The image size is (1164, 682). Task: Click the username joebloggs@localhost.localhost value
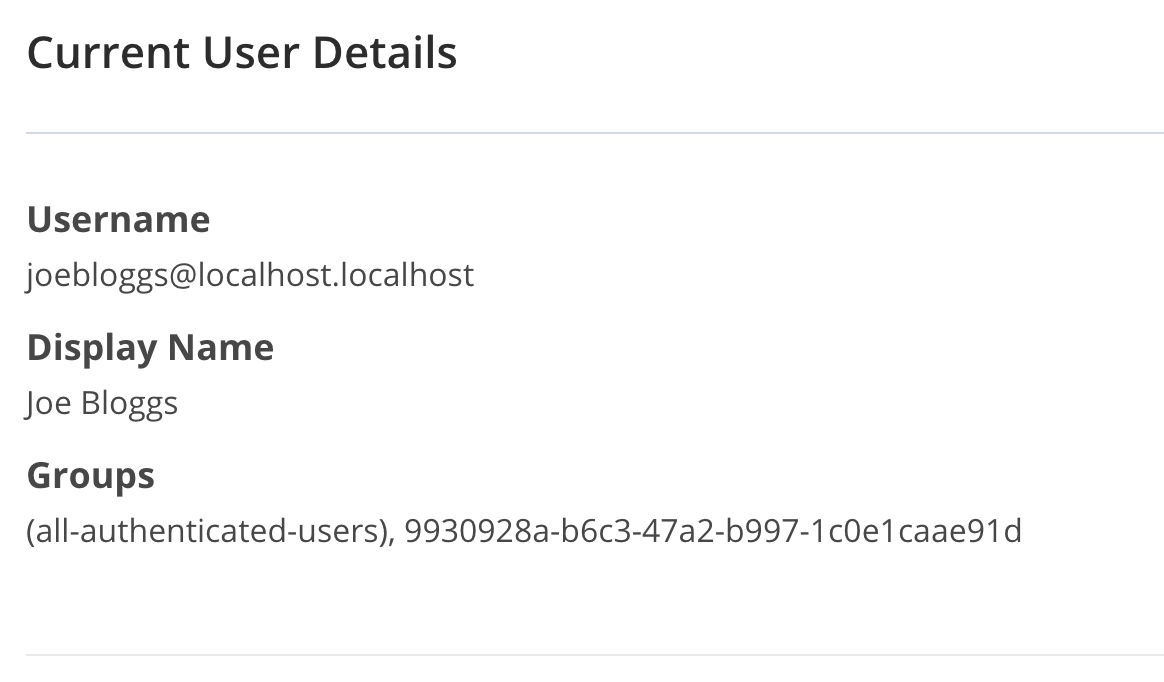coord(250,275)
